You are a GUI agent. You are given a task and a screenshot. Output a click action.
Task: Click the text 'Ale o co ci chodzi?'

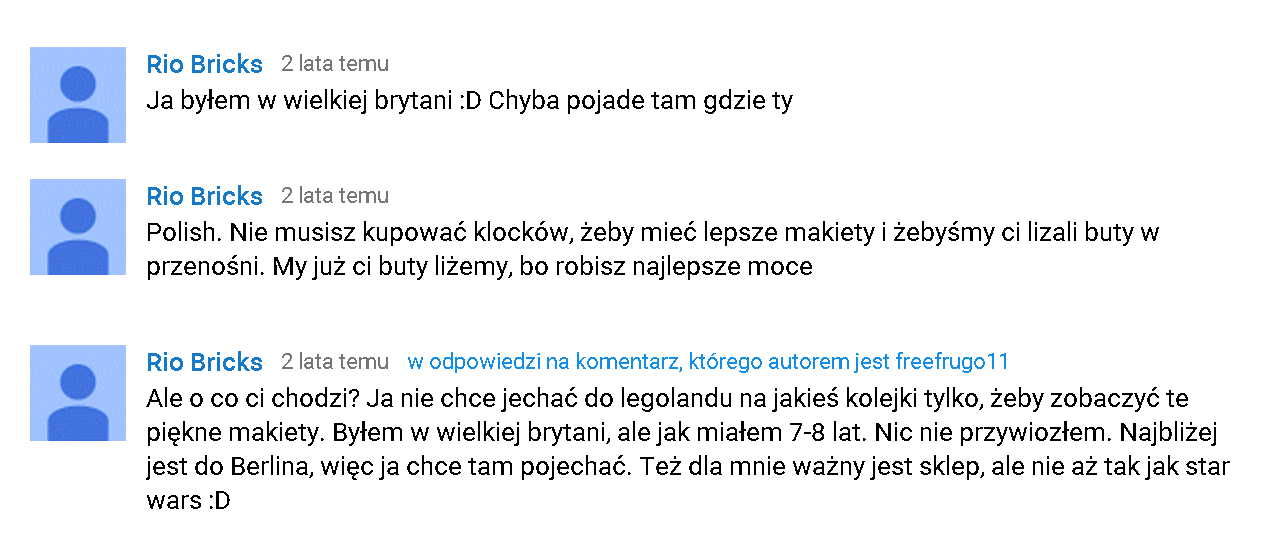point(253,399)
